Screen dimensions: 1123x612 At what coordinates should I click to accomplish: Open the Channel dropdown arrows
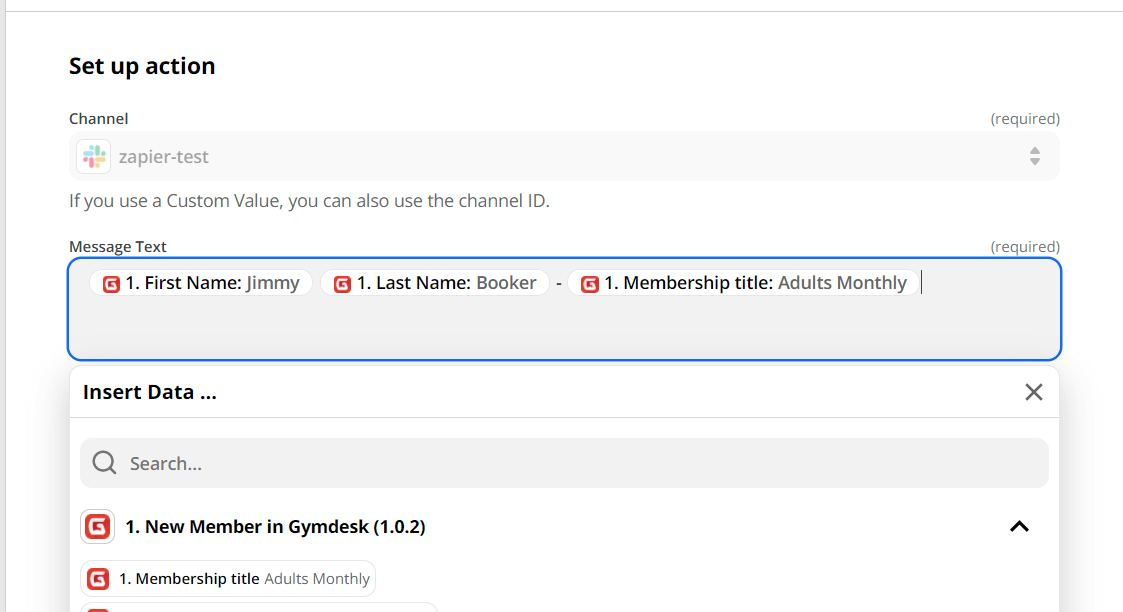1034,157
